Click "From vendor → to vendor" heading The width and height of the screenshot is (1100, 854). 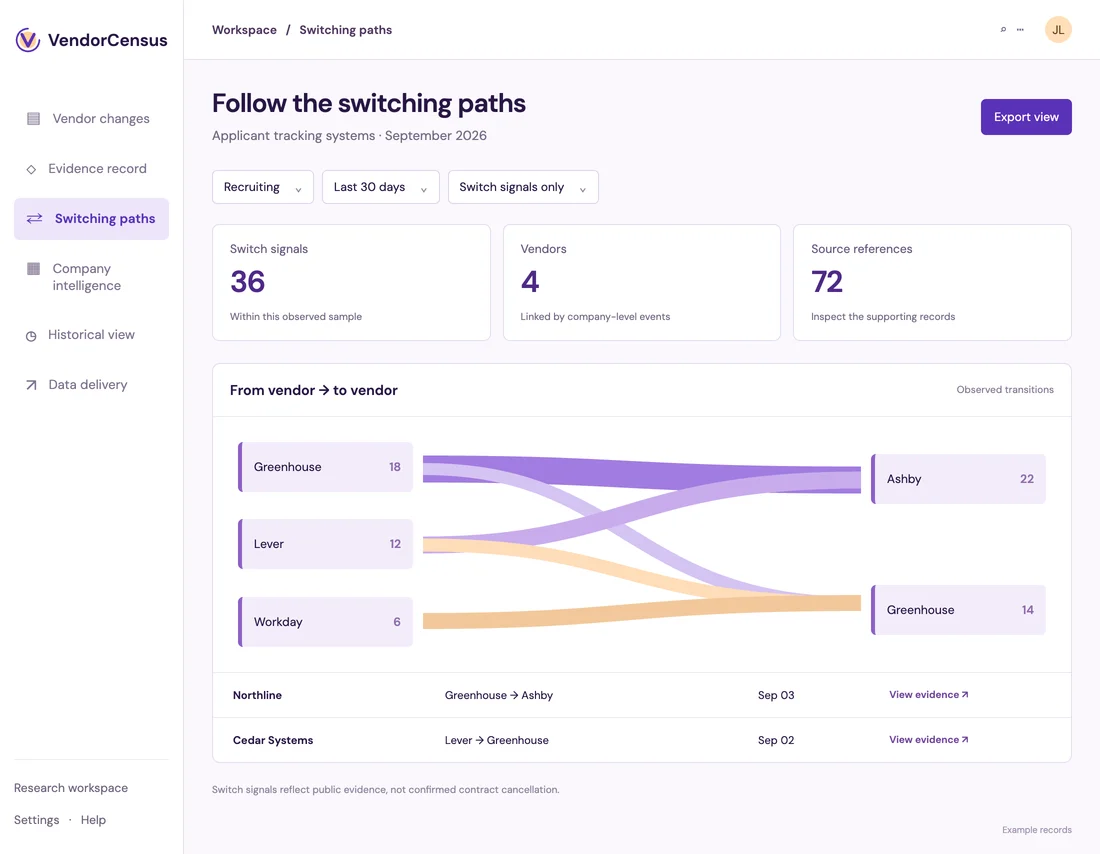pos(314,390)
